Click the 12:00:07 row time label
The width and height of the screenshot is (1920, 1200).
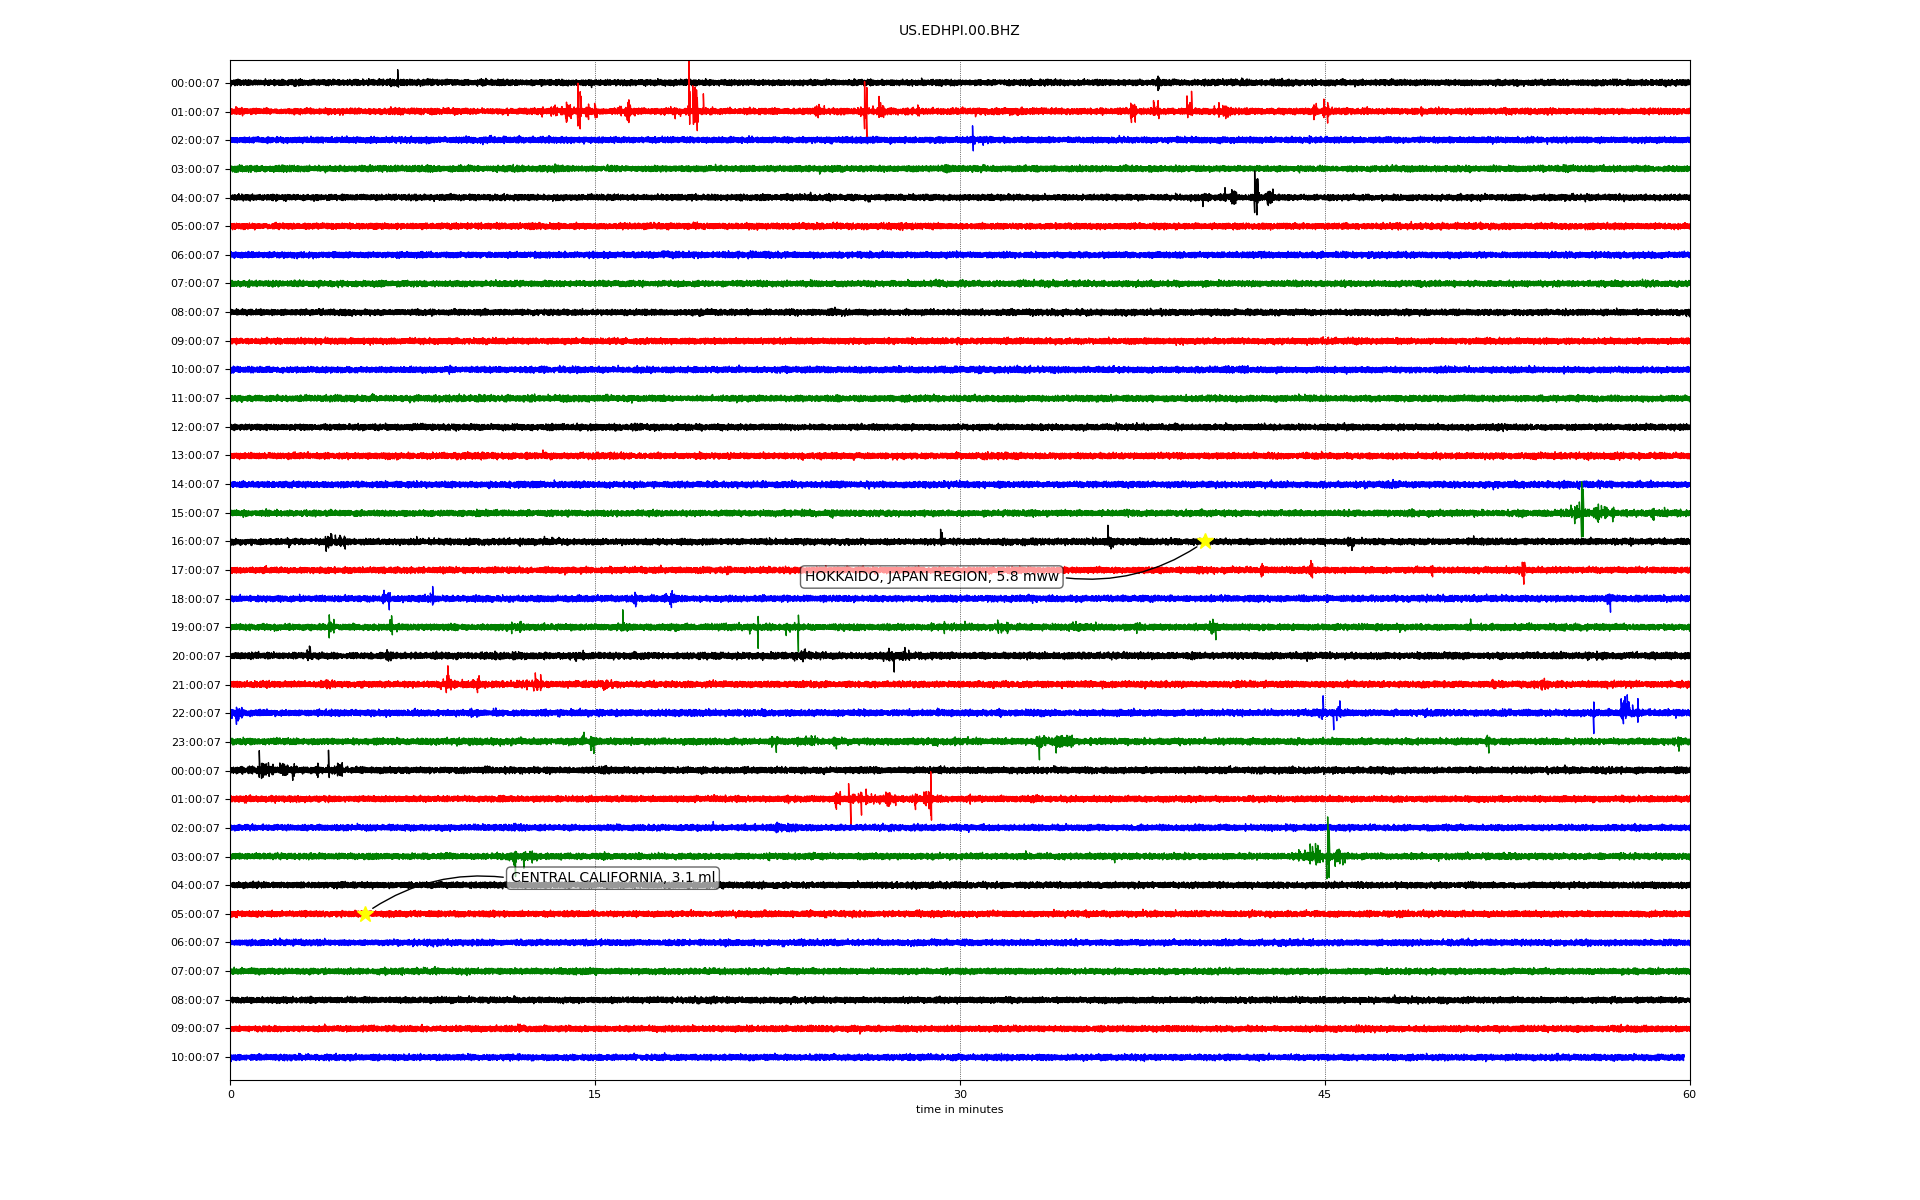pyautogui.click(x=195, y=428)
